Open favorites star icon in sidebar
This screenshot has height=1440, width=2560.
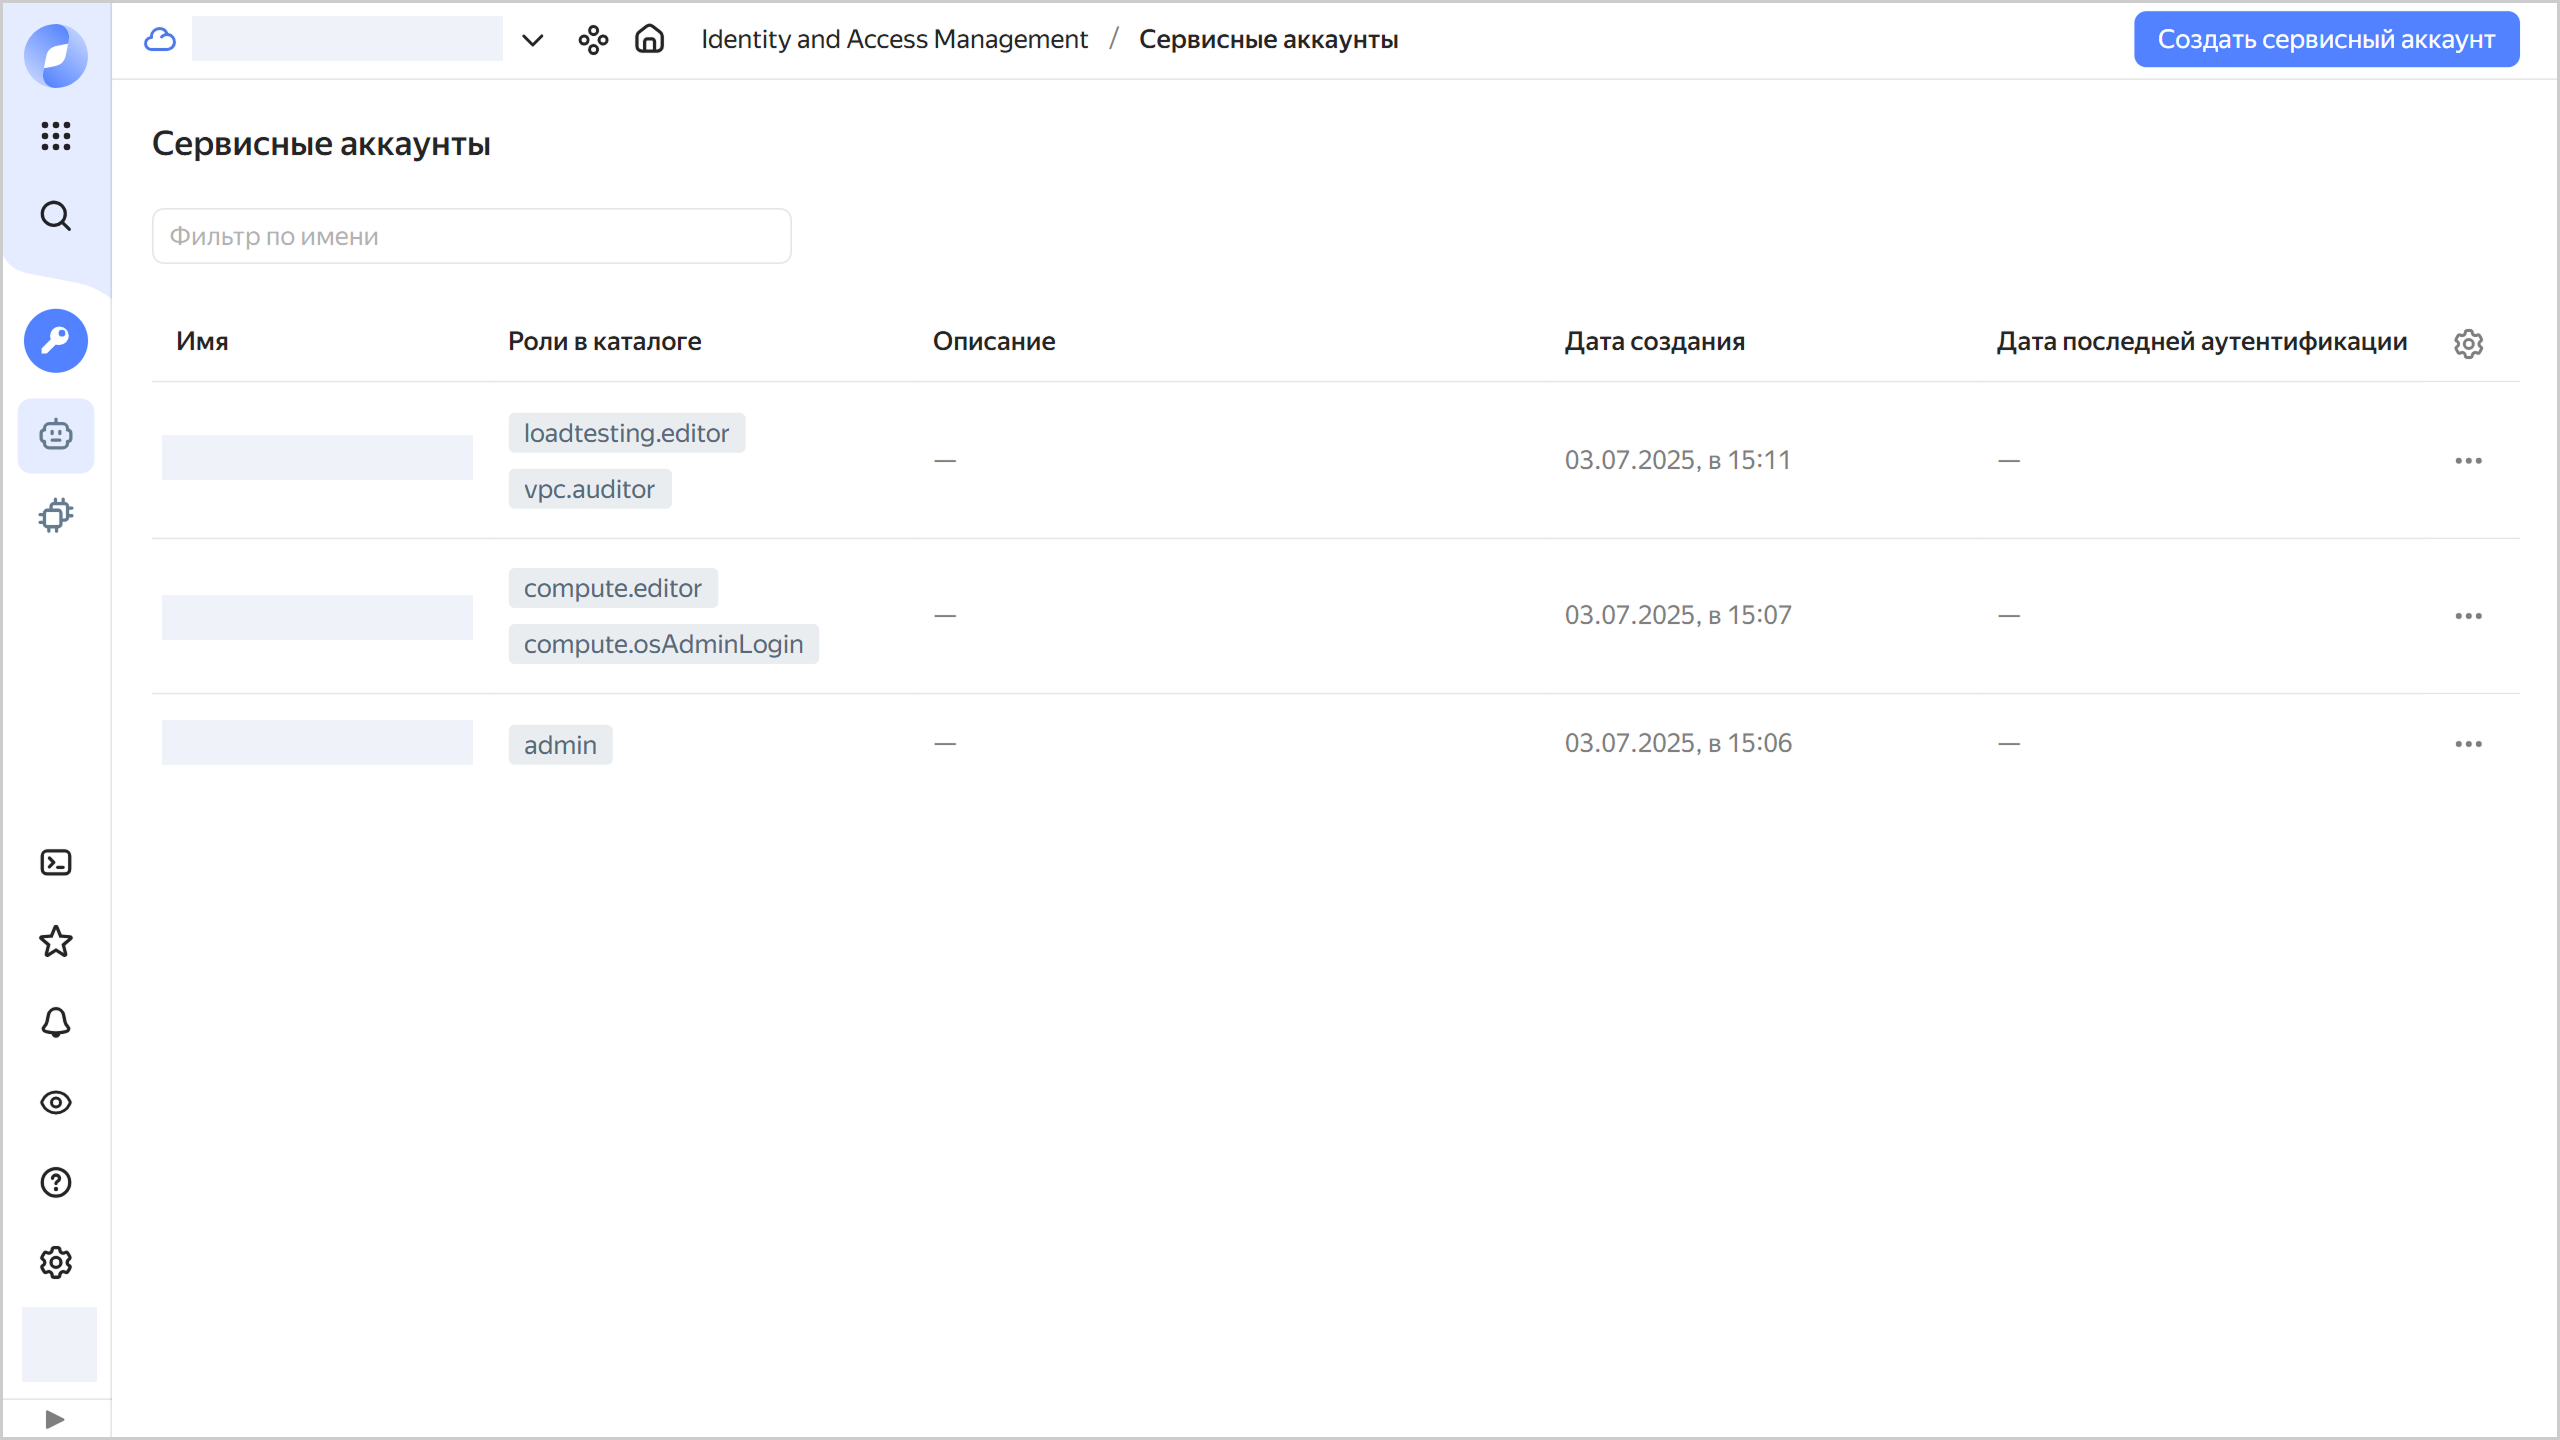56,942
